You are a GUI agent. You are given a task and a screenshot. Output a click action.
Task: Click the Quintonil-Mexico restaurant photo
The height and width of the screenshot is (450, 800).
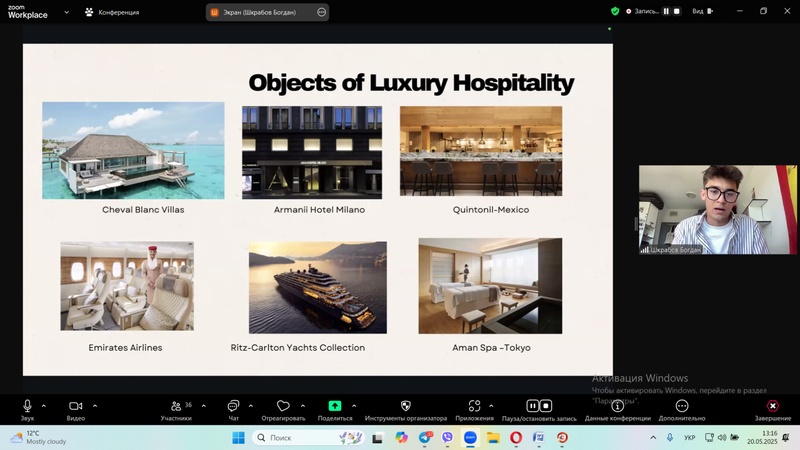point(481,151)
